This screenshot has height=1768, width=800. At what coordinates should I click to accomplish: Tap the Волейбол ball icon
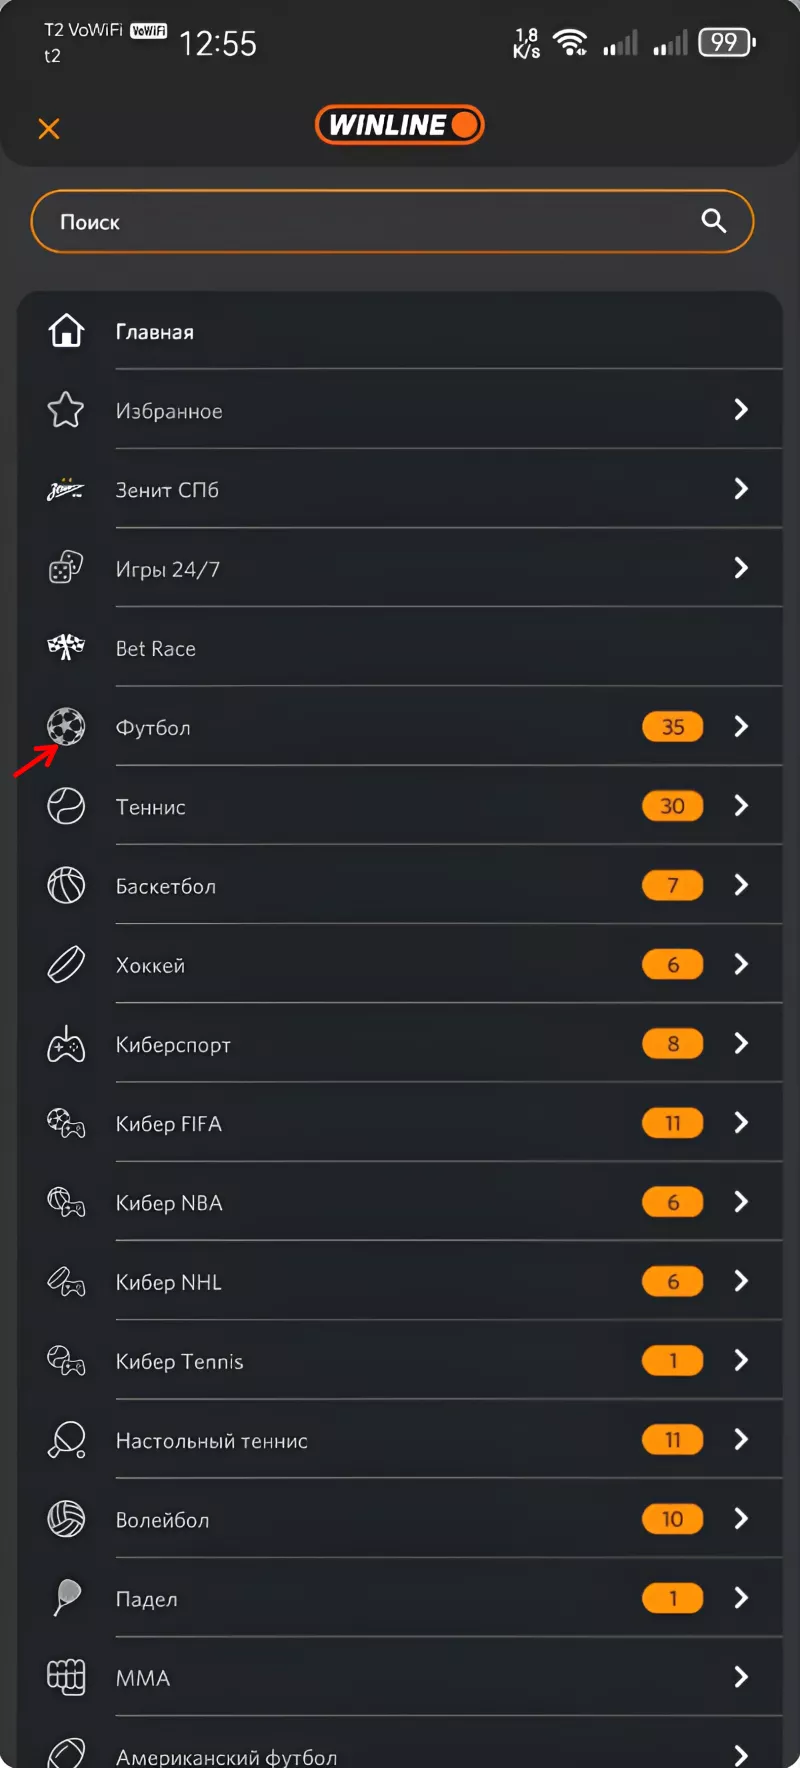tap(66, 1519)
